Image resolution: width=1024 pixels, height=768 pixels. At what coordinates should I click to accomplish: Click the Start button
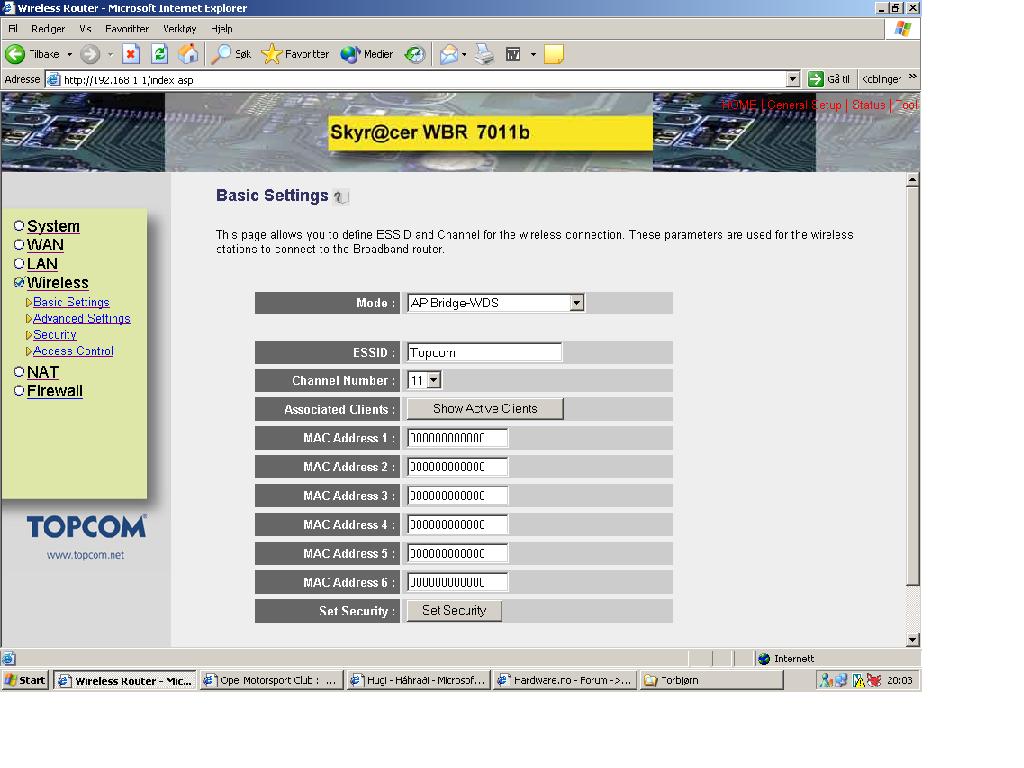click(x=25, y=680)
